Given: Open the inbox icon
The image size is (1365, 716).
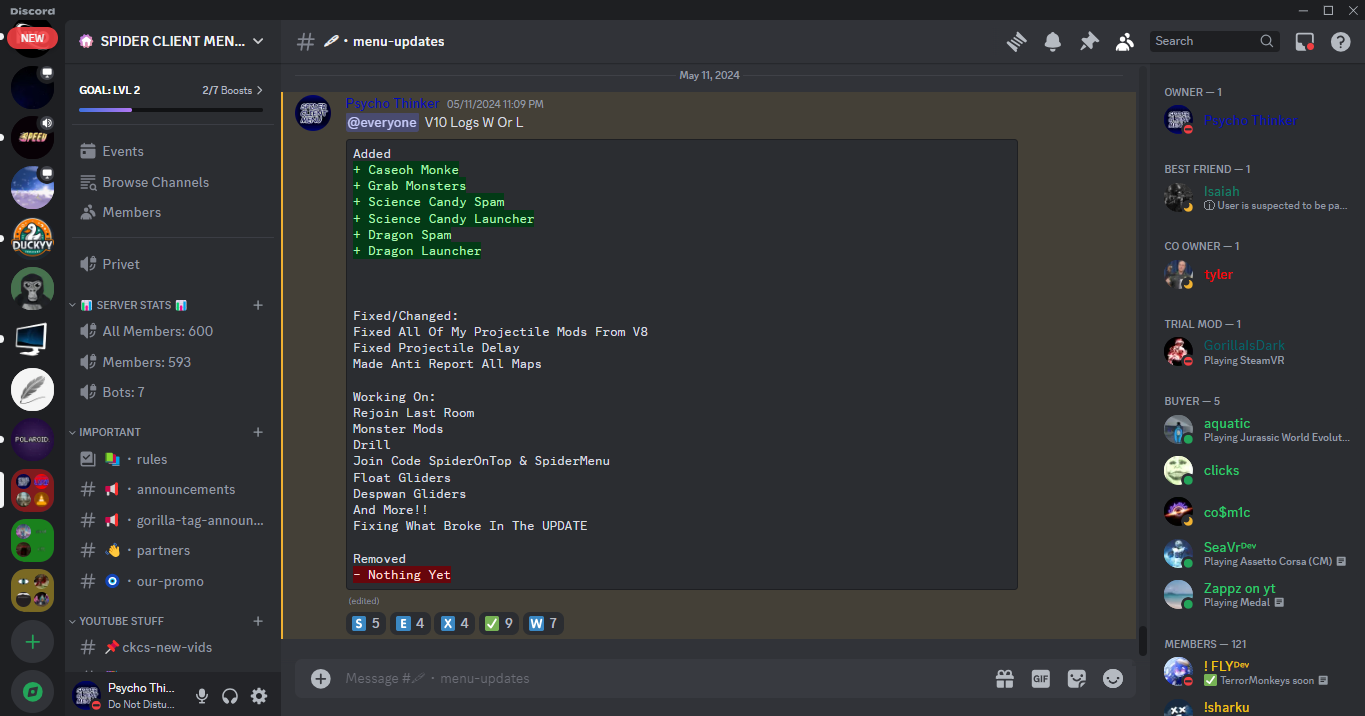Looking at the screenshot, I should pos(1304,41).
